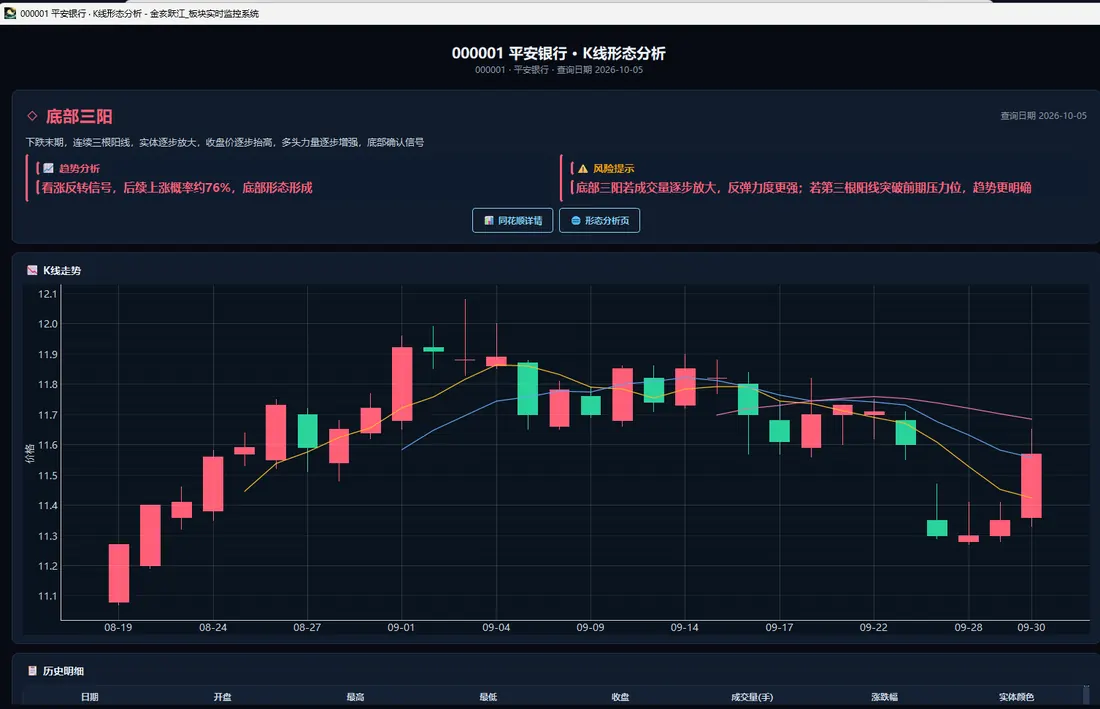Click the 历史明细 section icon
Image resolution: width=1100 pixels, height=709 pixels.
click(32, 671)
